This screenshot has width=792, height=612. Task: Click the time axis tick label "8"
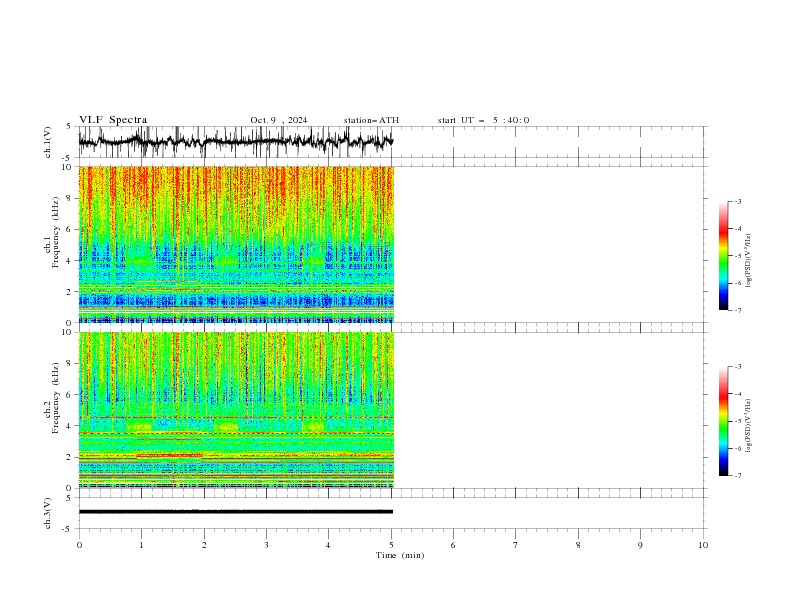click(x=578, y=545)
